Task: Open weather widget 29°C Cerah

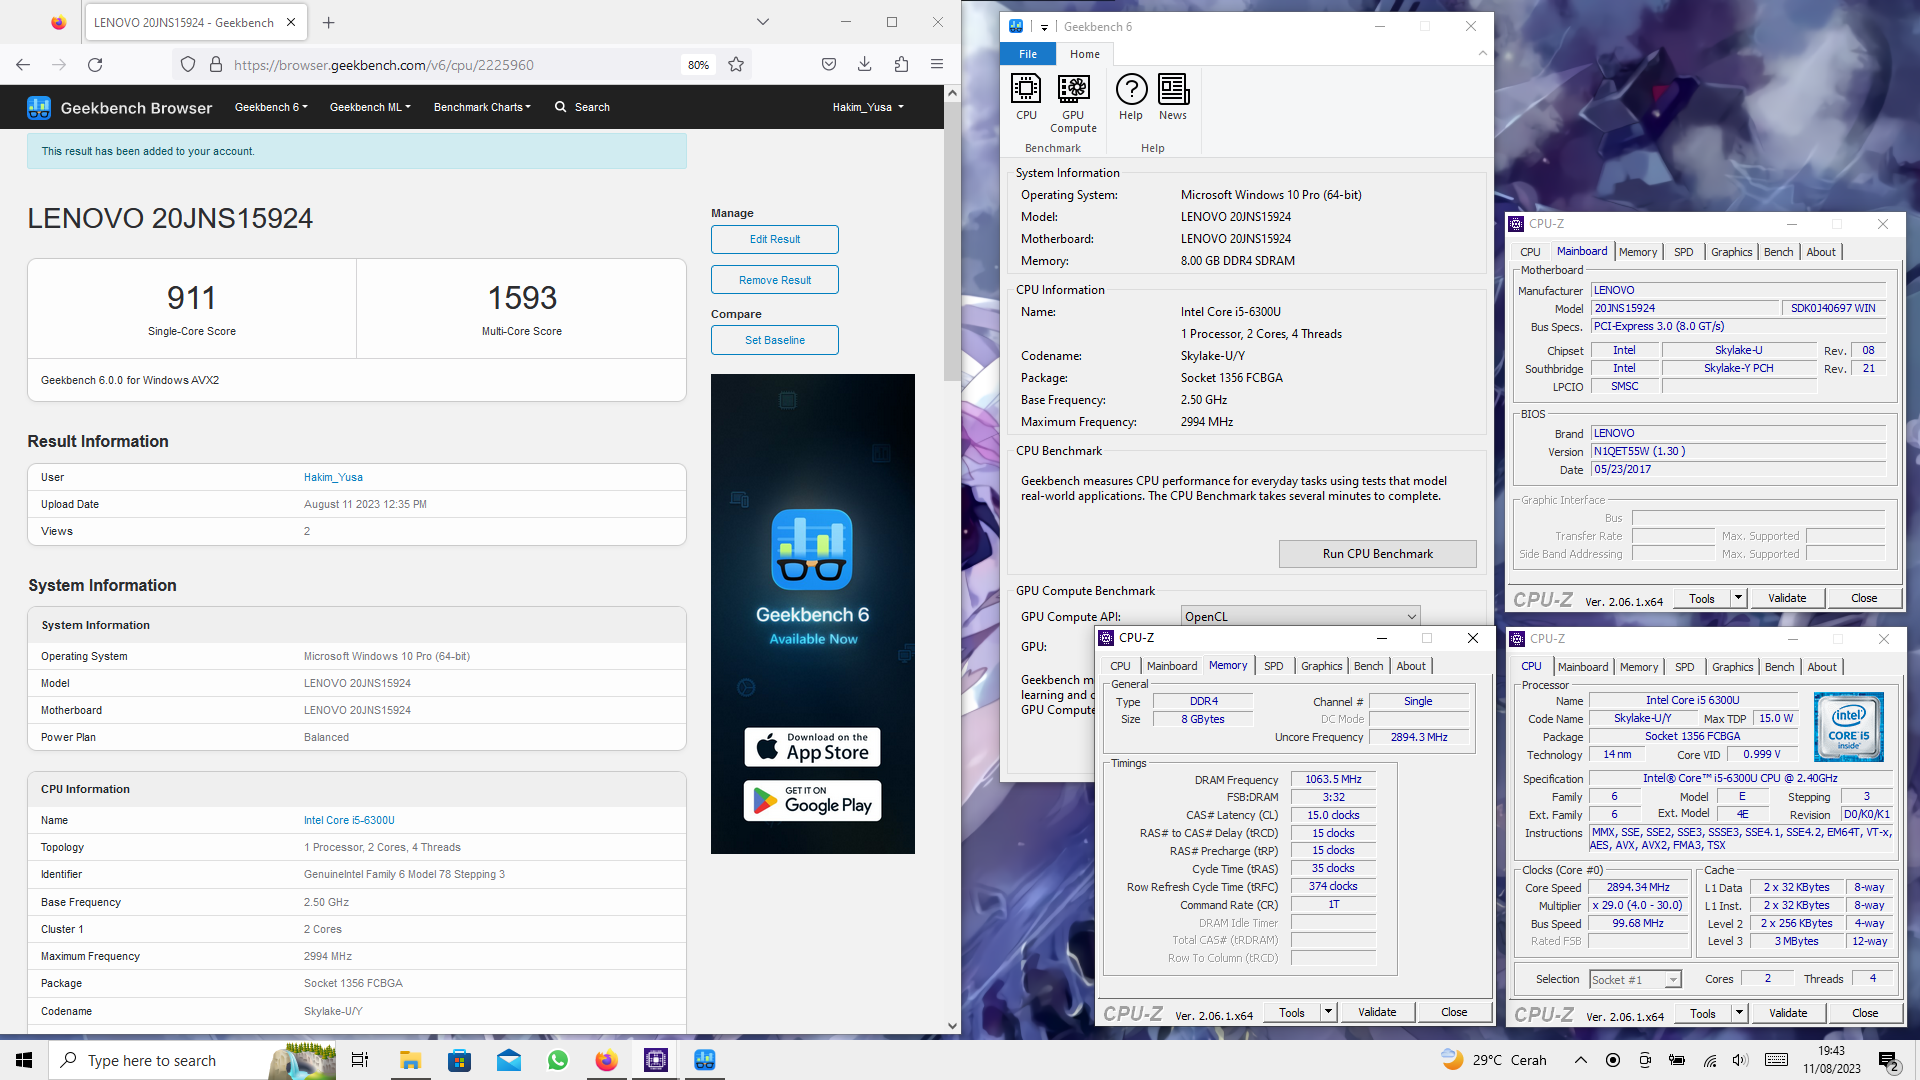Action: pyautogui.click(x=1494, y=1060)
